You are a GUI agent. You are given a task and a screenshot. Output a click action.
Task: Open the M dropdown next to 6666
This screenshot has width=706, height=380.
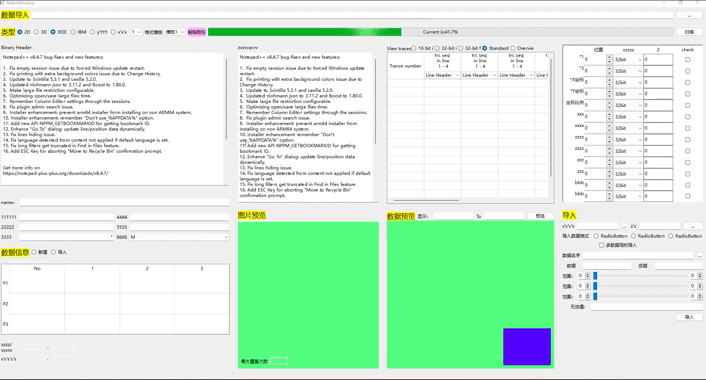[180, 237]
